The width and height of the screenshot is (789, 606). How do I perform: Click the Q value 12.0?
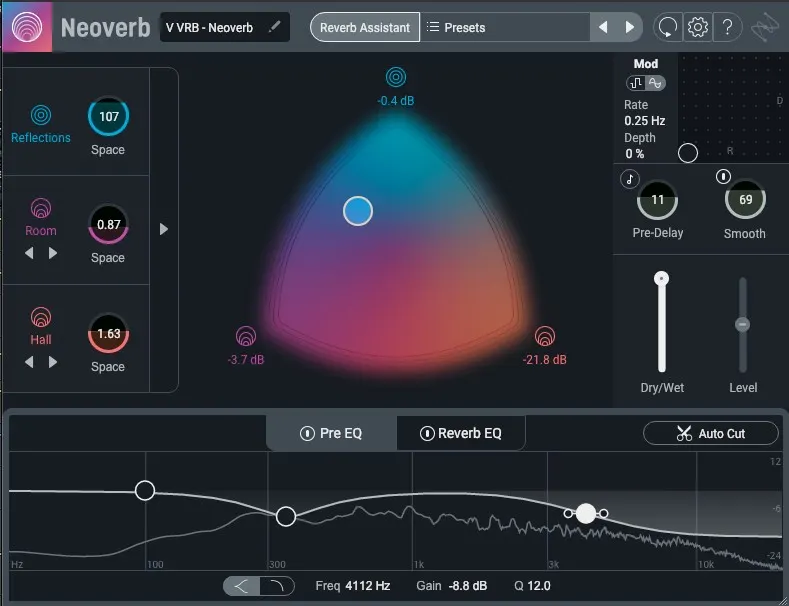tap(539, 586)
